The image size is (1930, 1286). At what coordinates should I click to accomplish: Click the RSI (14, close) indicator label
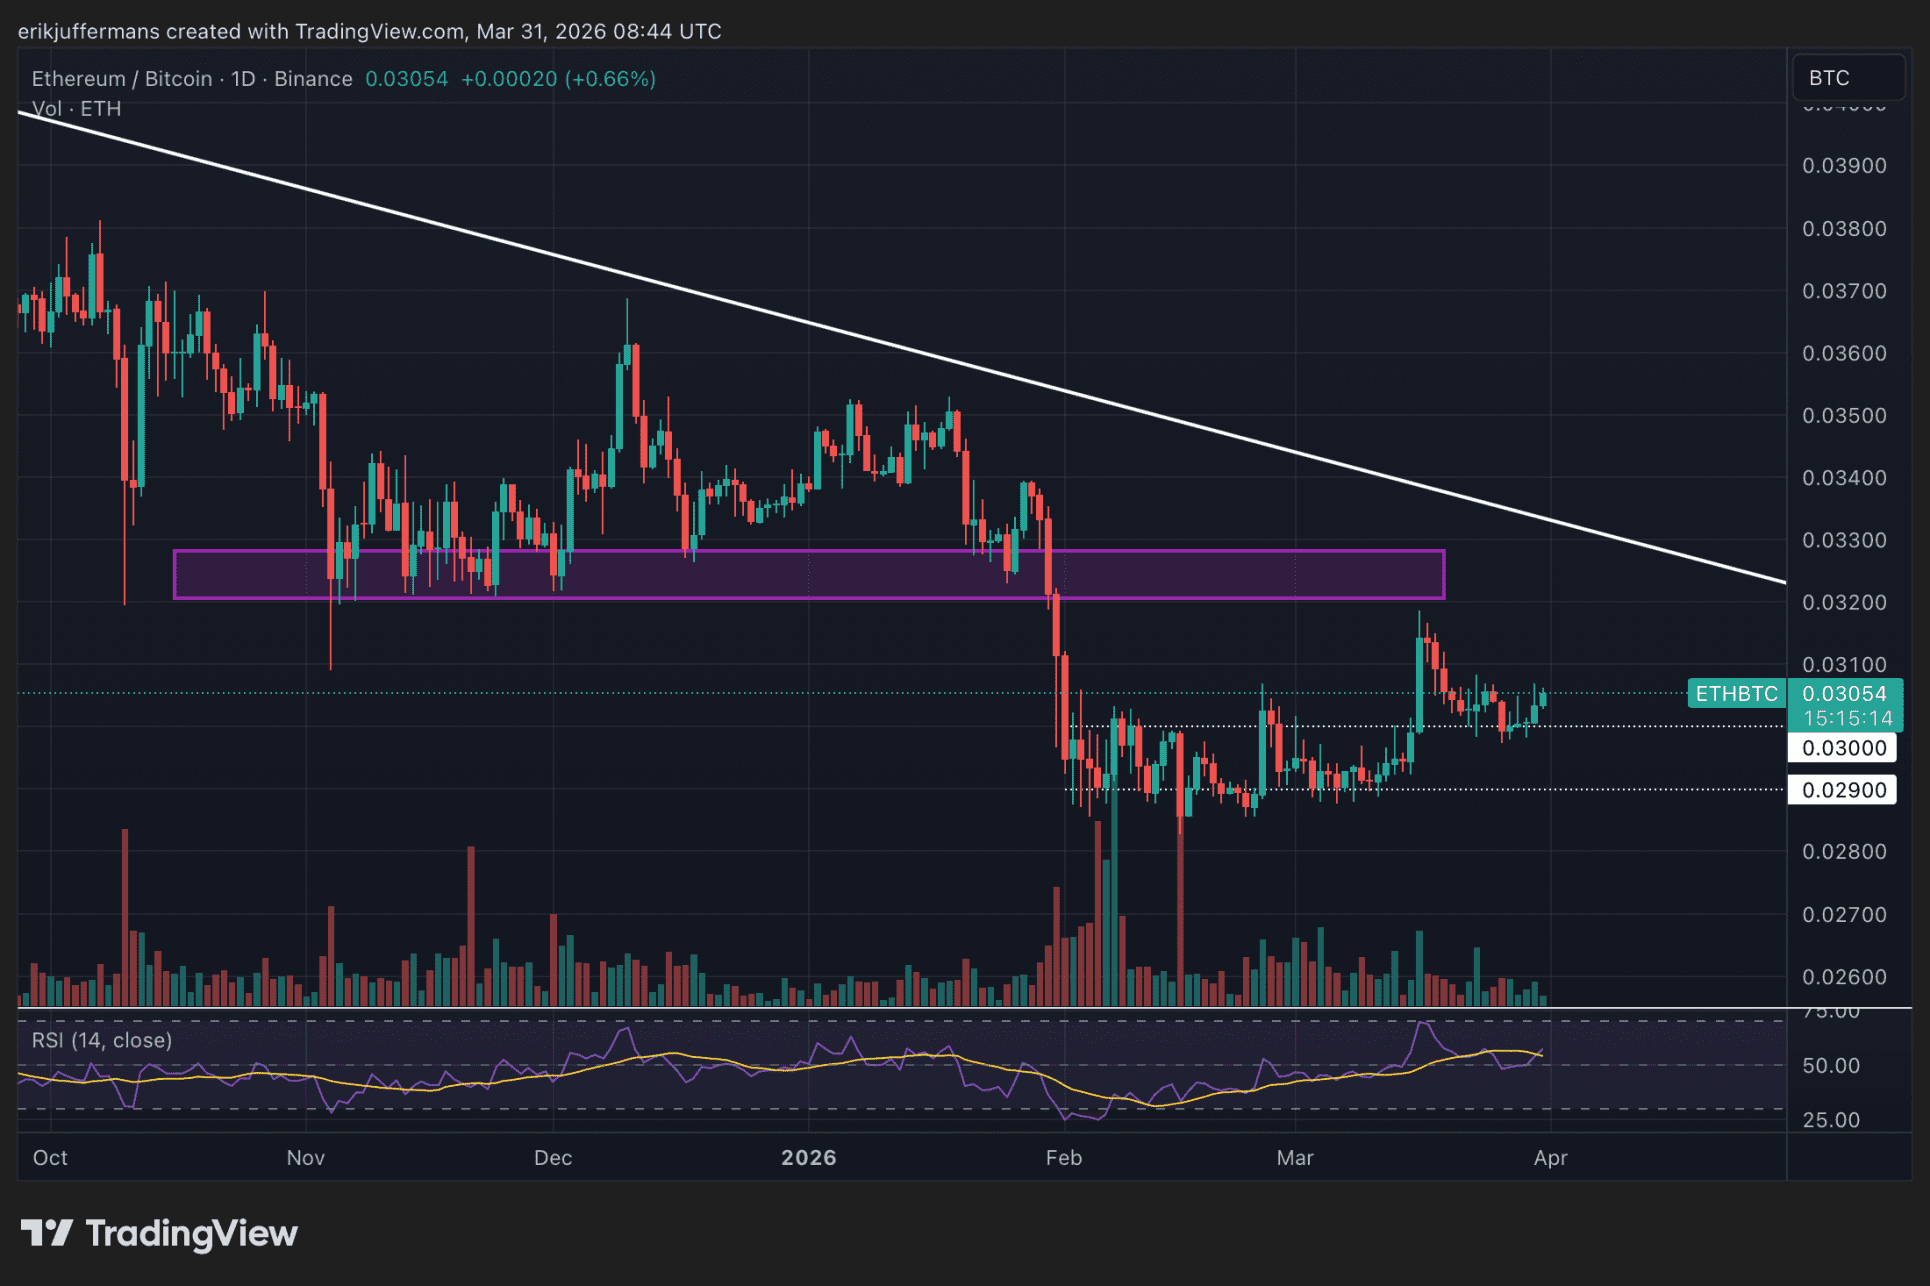(x=101, y=1040)
